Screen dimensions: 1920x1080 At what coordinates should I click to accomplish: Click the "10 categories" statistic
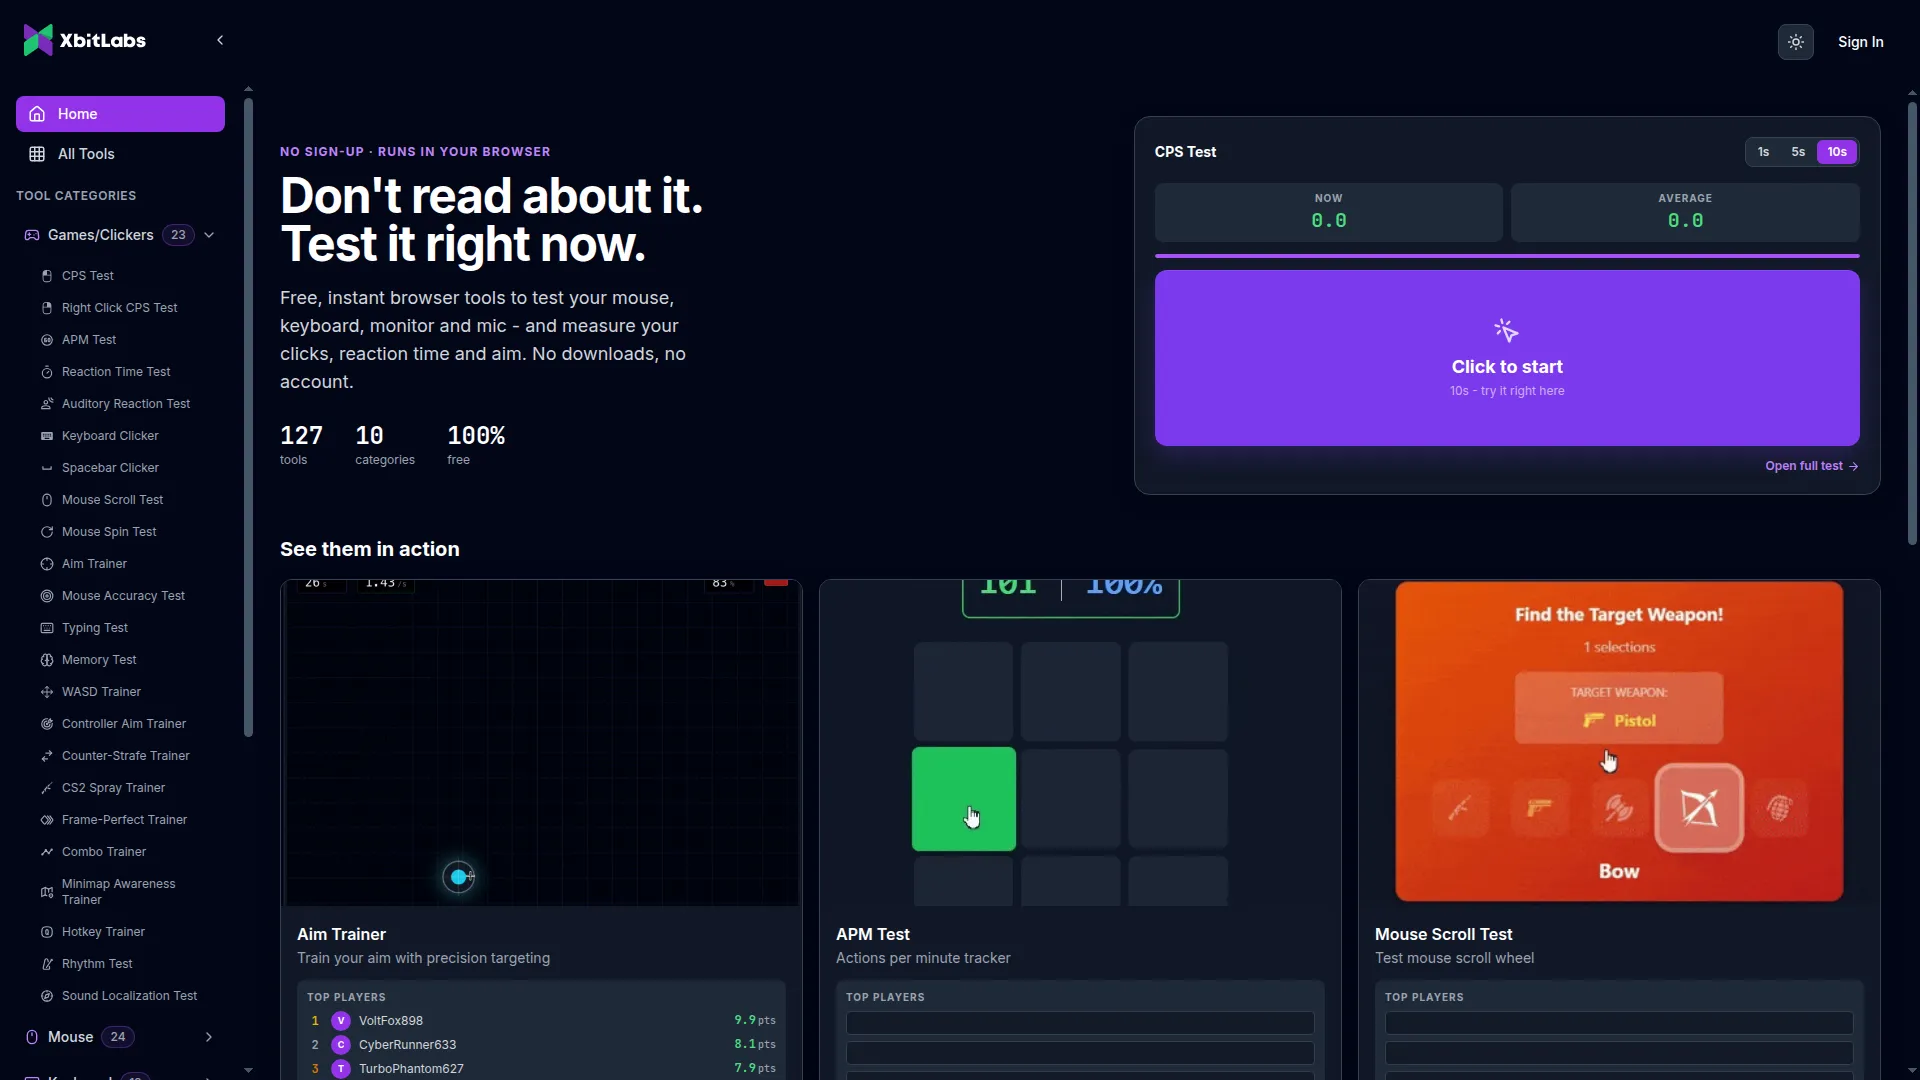[x=384, y=445]
